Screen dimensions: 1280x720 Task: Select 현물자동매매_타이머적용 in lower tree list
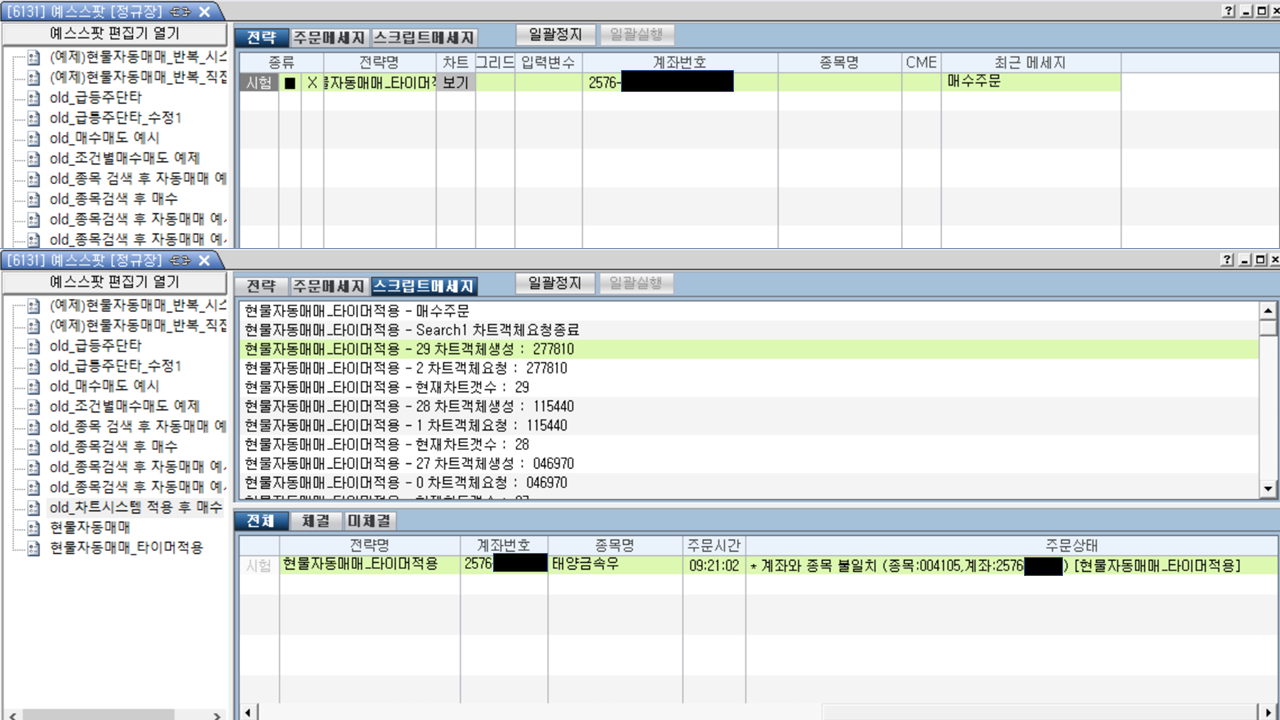tap(126, 548)
